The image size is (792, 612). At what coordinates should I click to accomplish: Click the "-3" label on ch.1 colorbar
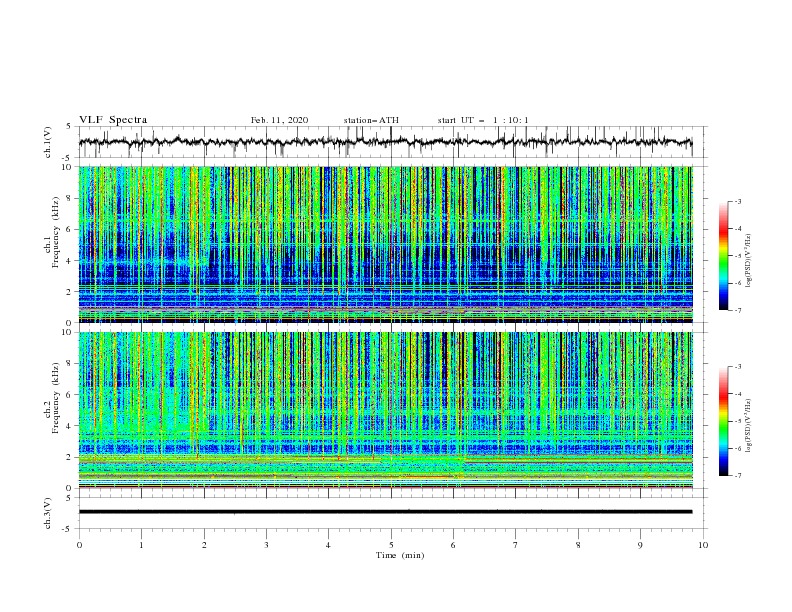[738, 201]
